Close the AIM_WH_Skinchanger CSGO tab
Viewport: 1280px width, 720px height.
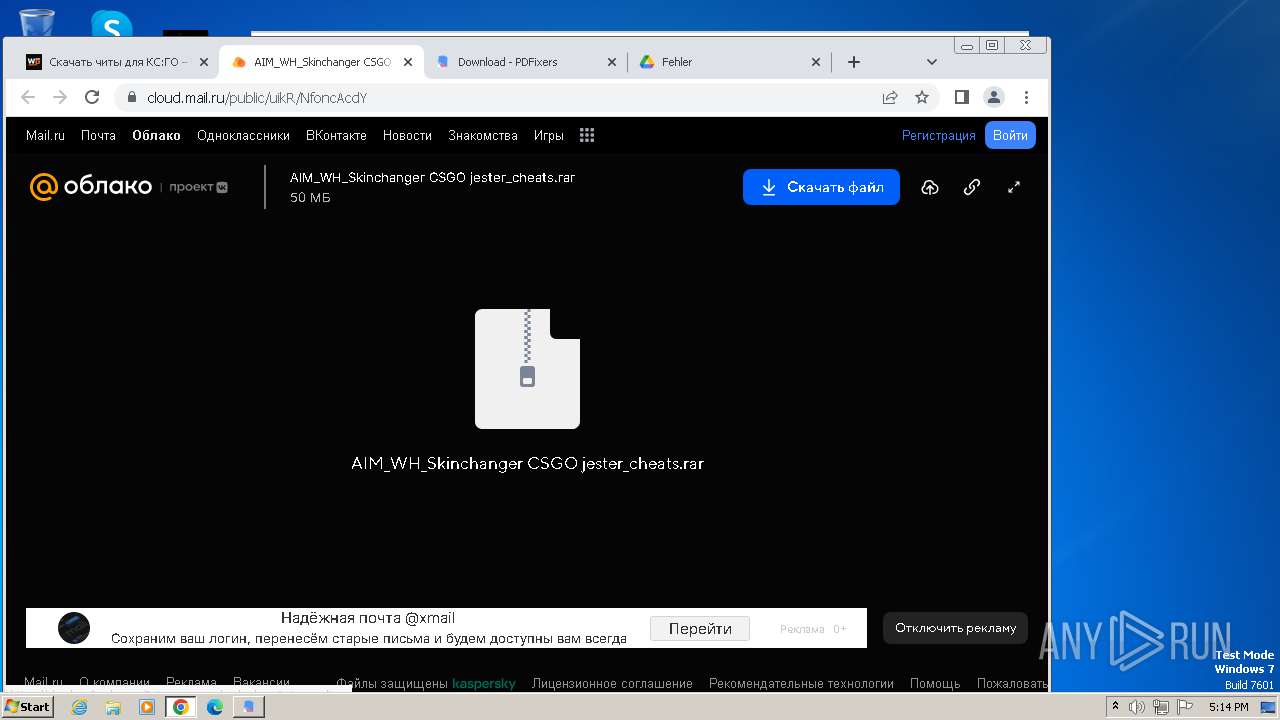408,62
